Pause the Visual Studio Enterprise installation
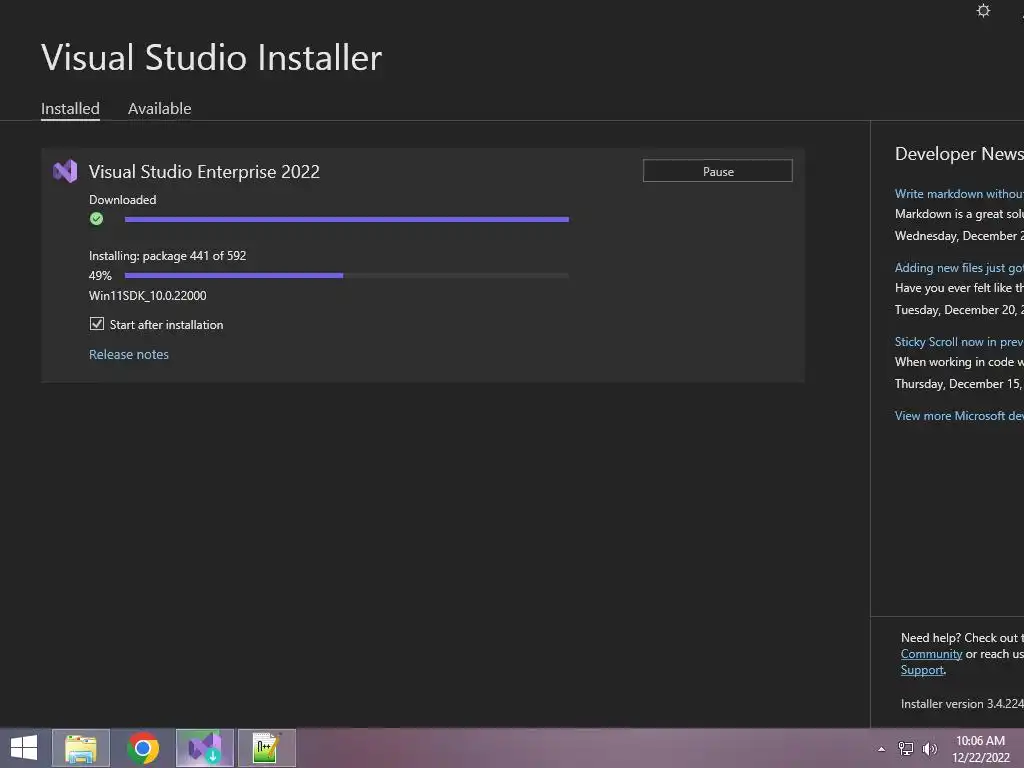This screenshot has width=1024, height=768. pyautogui.click(x=718, y=171)
